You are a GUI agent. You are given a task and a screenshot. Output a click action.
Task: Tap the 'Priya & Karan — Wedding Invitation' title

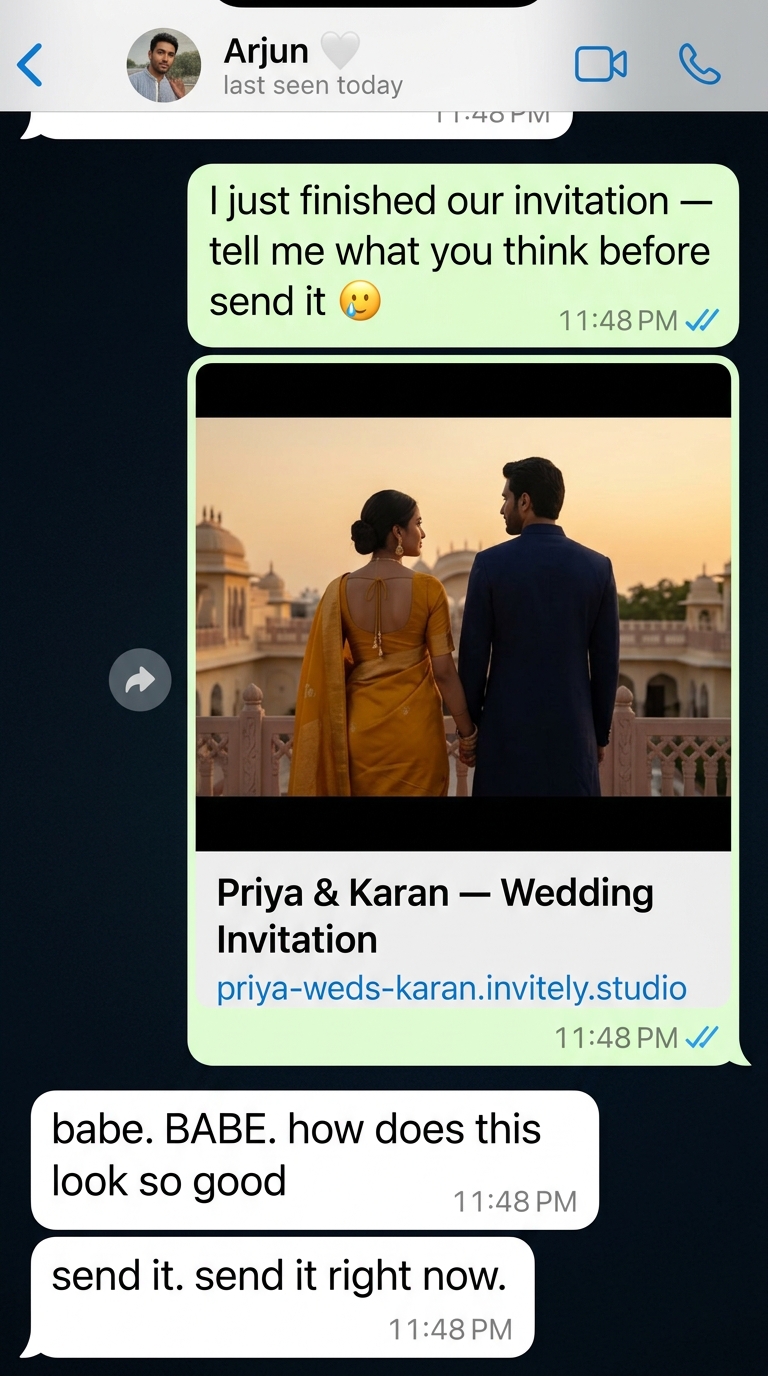point(435,916)
